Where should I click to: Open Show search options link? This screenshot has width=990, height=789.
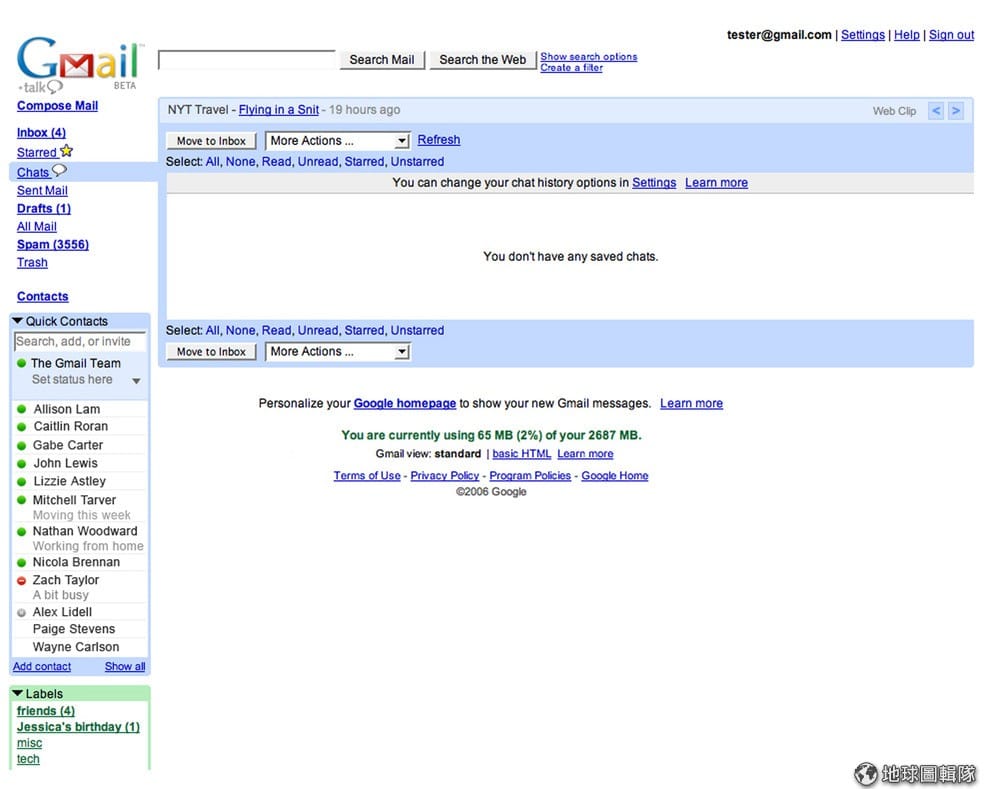(x=588, y=57)
